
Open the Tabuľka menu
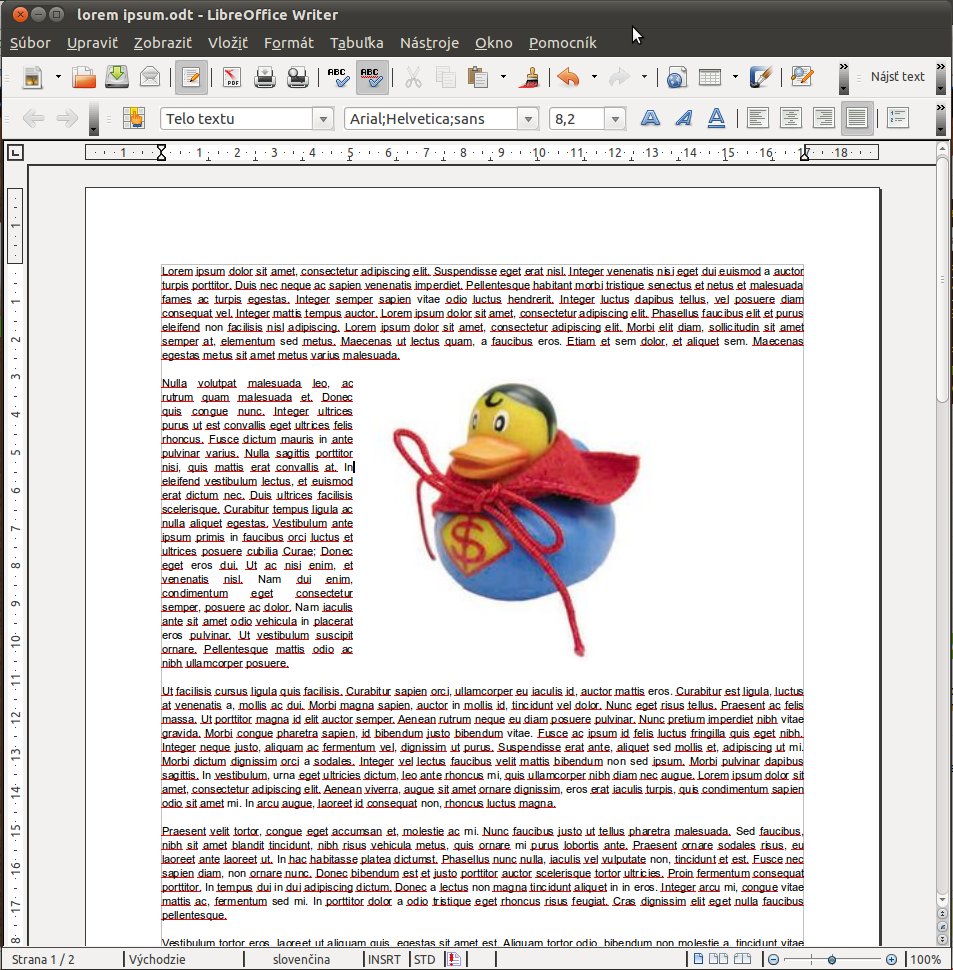[356, 43]
